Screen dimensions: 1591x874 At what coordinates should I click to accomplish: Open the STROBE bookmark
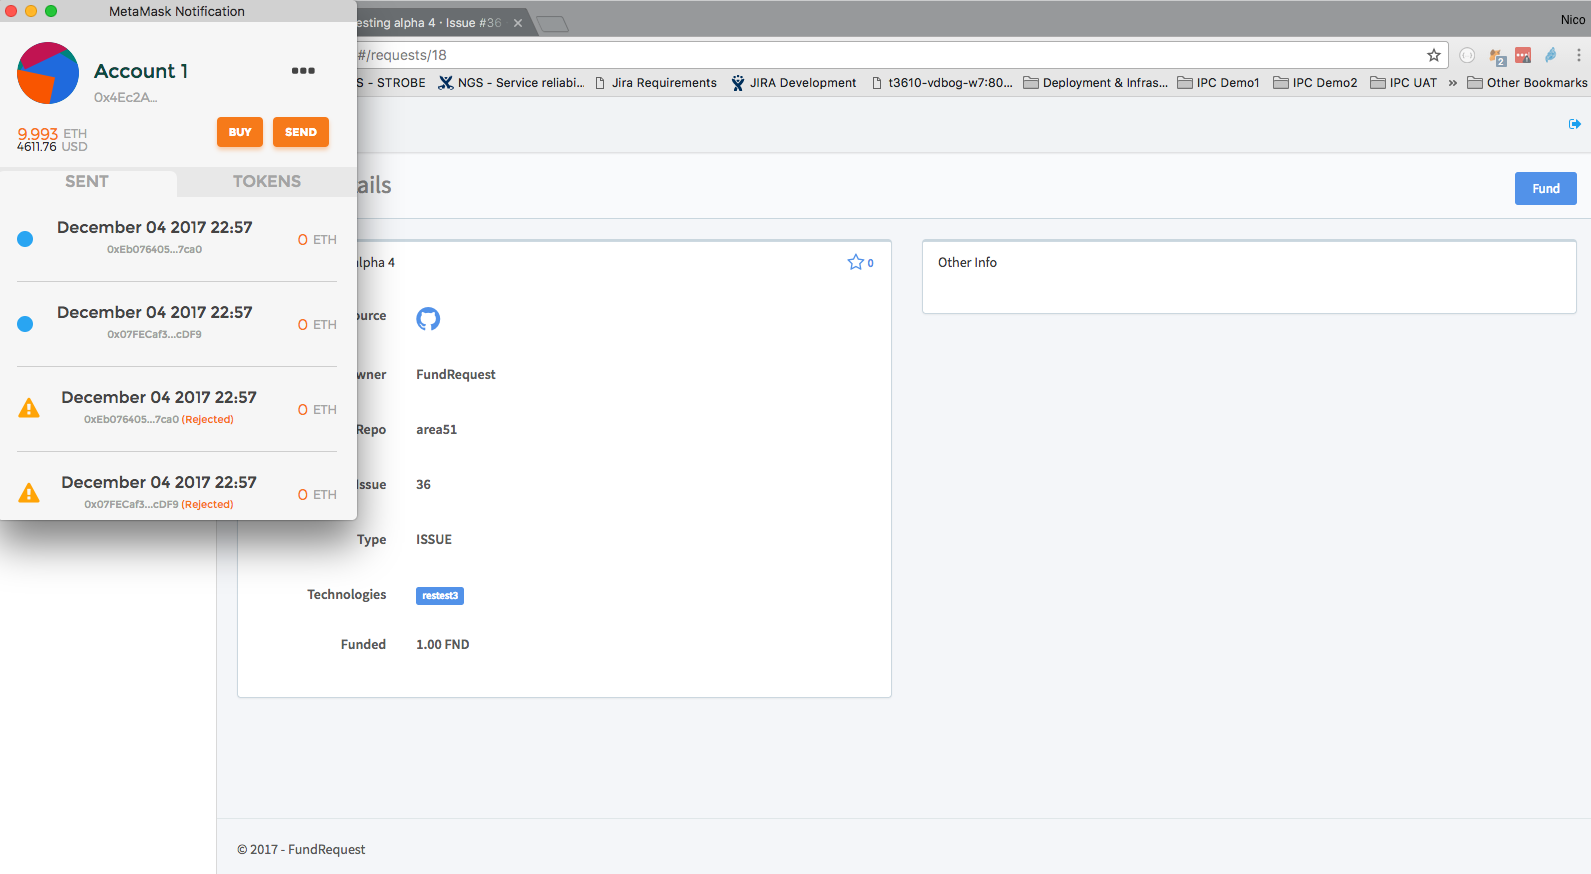click(x=392, y=83)
